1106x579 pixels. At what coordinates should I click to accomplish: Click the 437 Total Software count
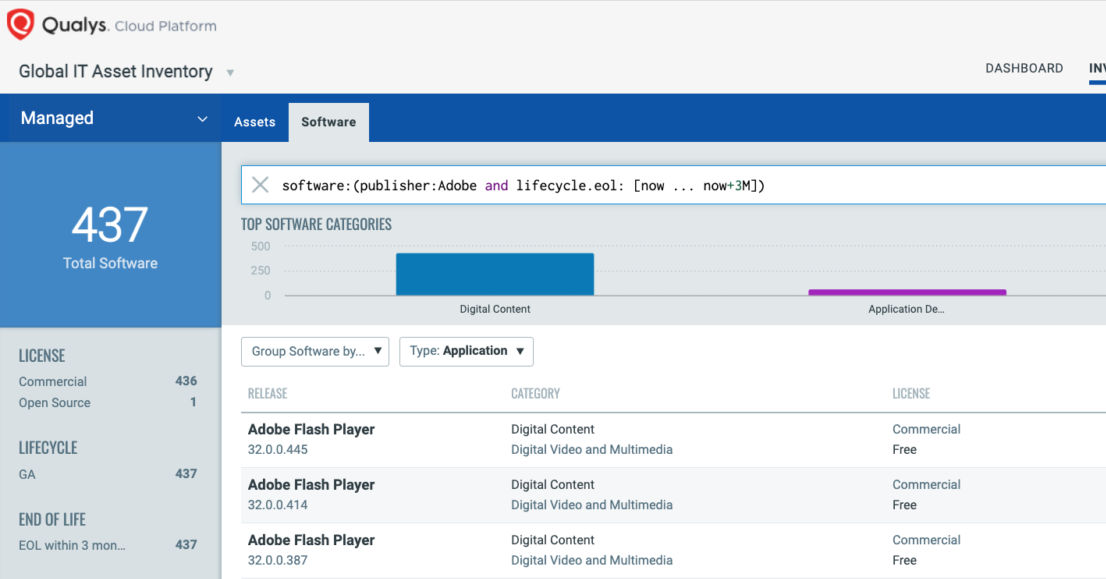click(x=110, y=225)
